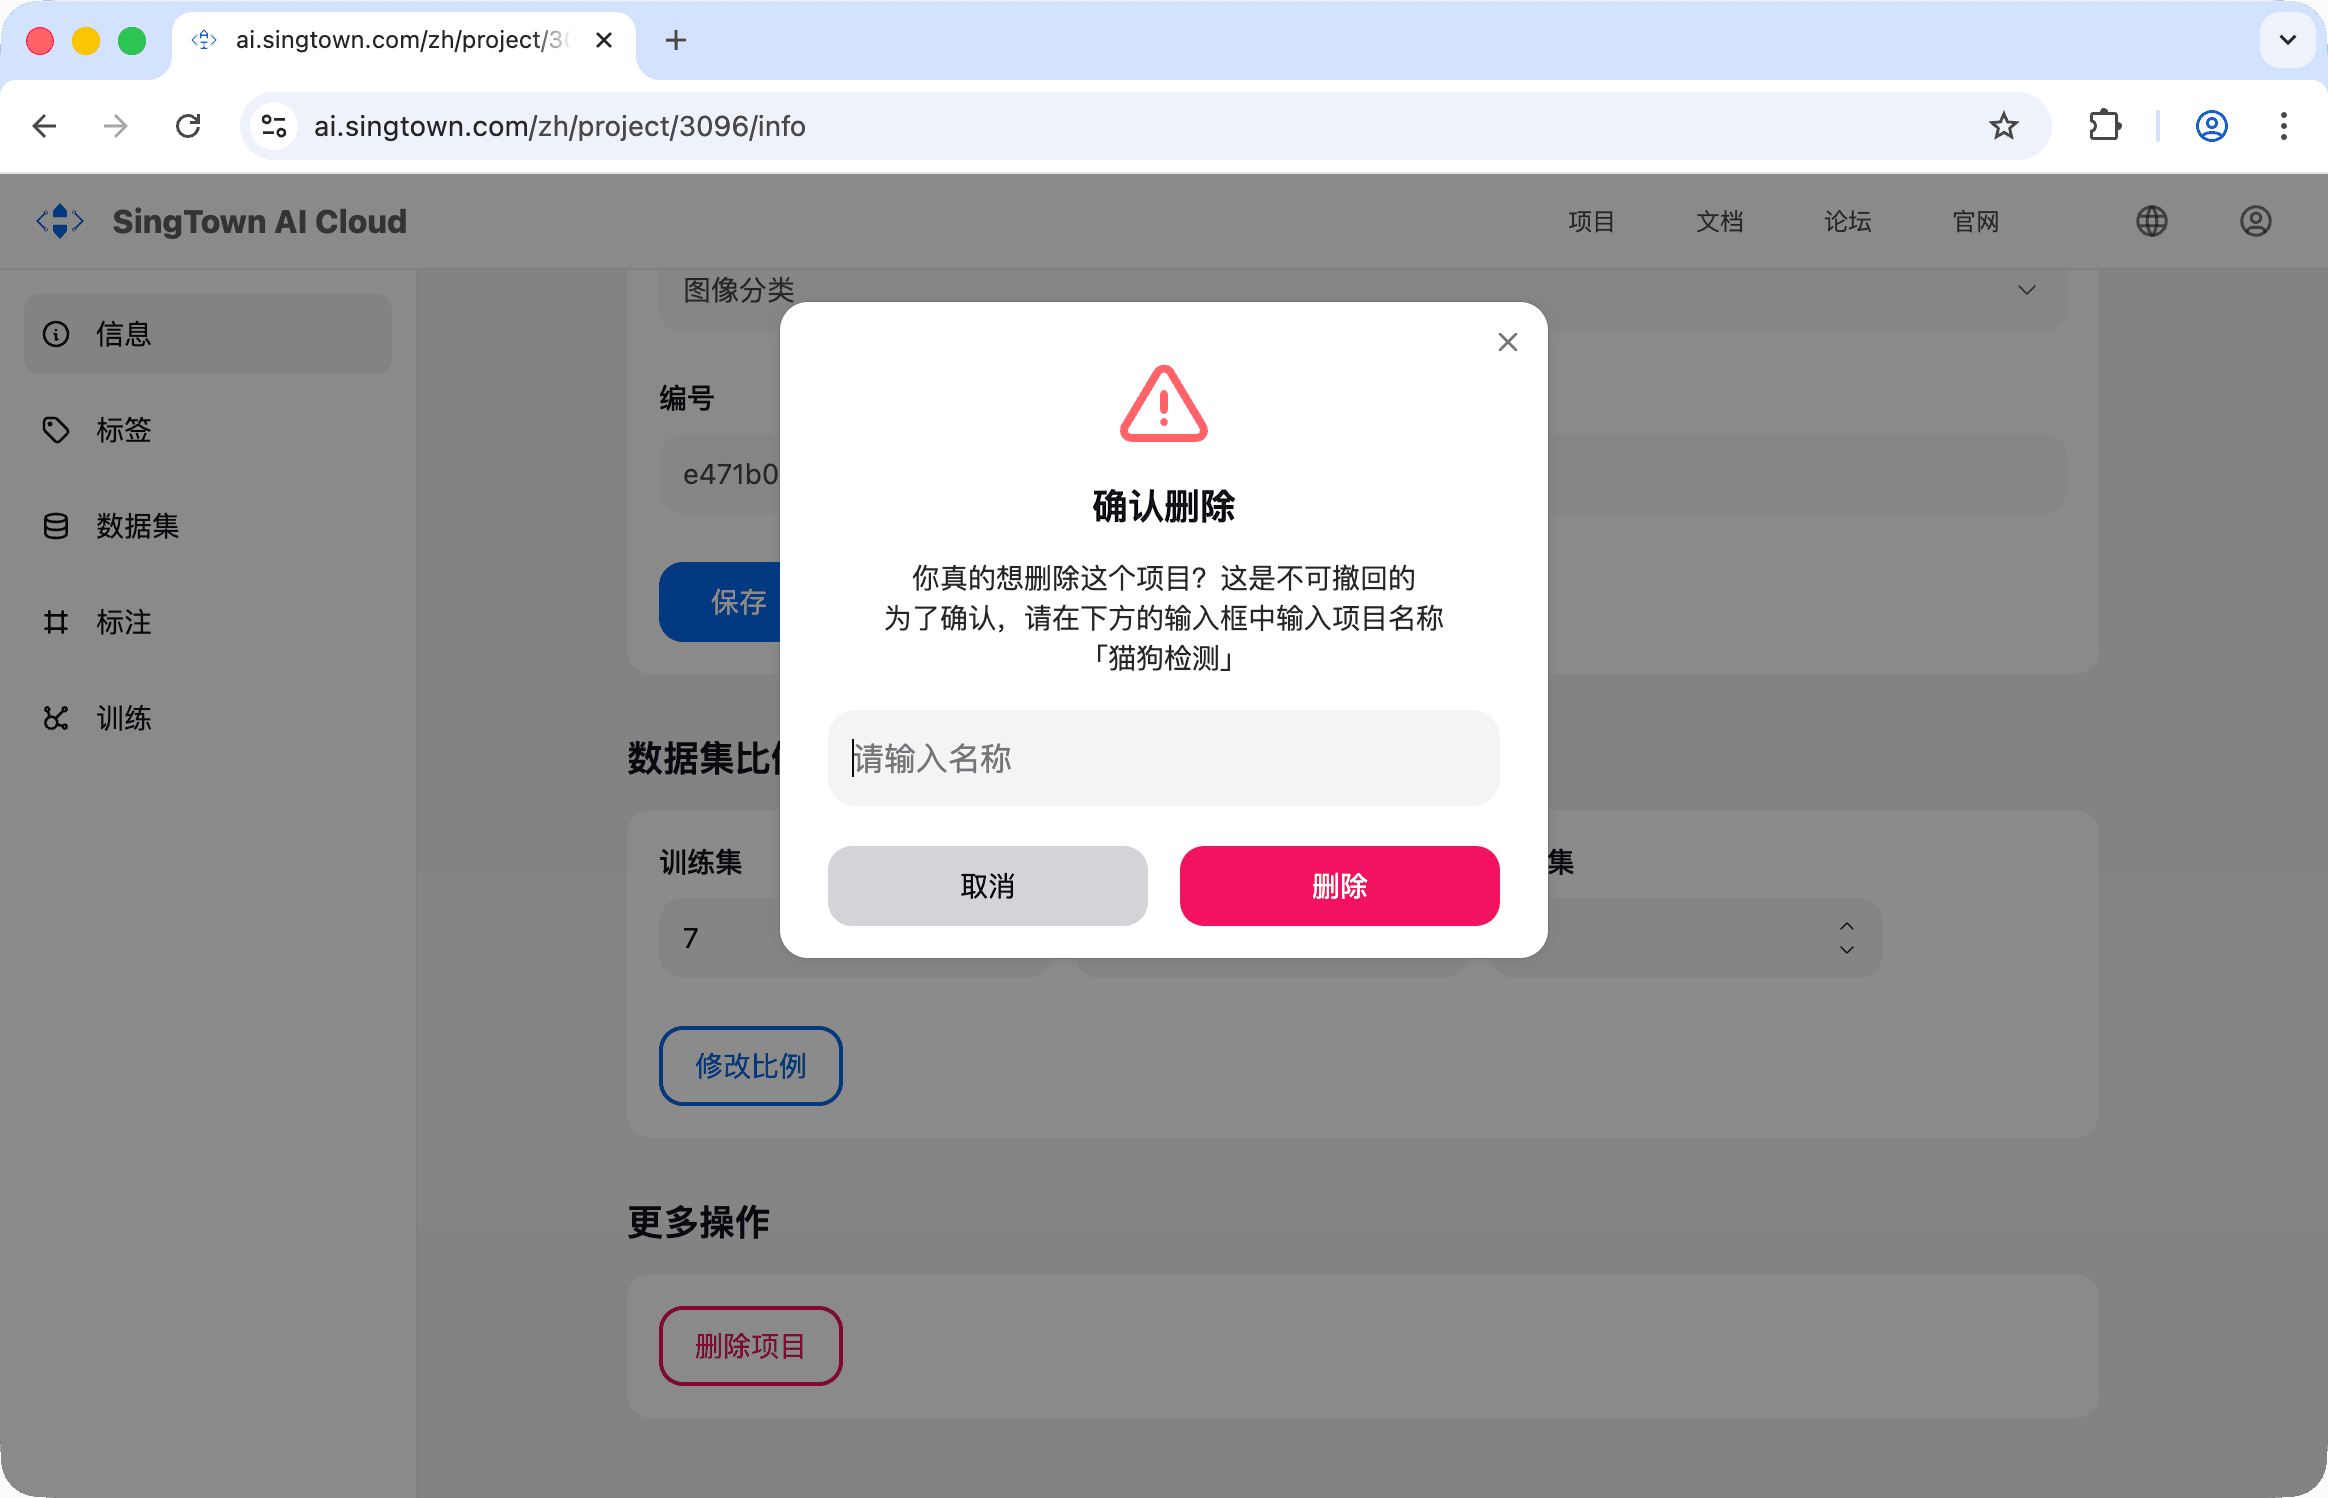Increase the dataset ratio stepper value
The height and width of the screenshot is (1498, 2328).
coord(1847,926)
